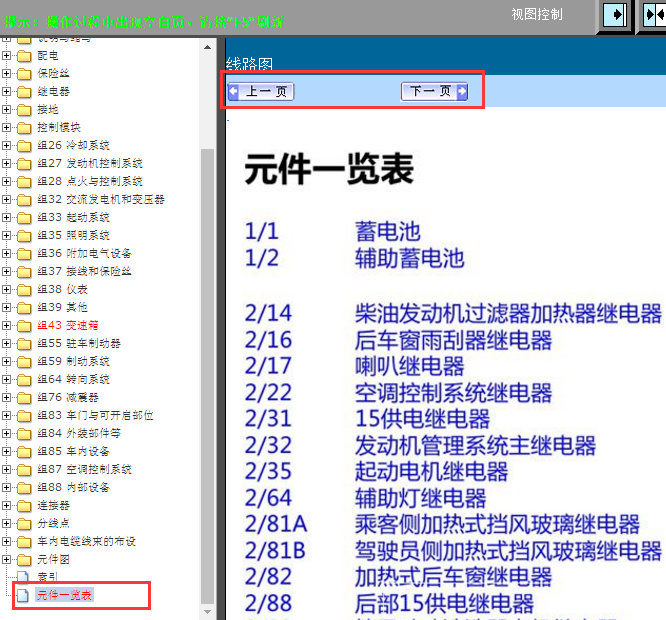Click folder icon of 车内电缆线束的布设

pos(24,542)
